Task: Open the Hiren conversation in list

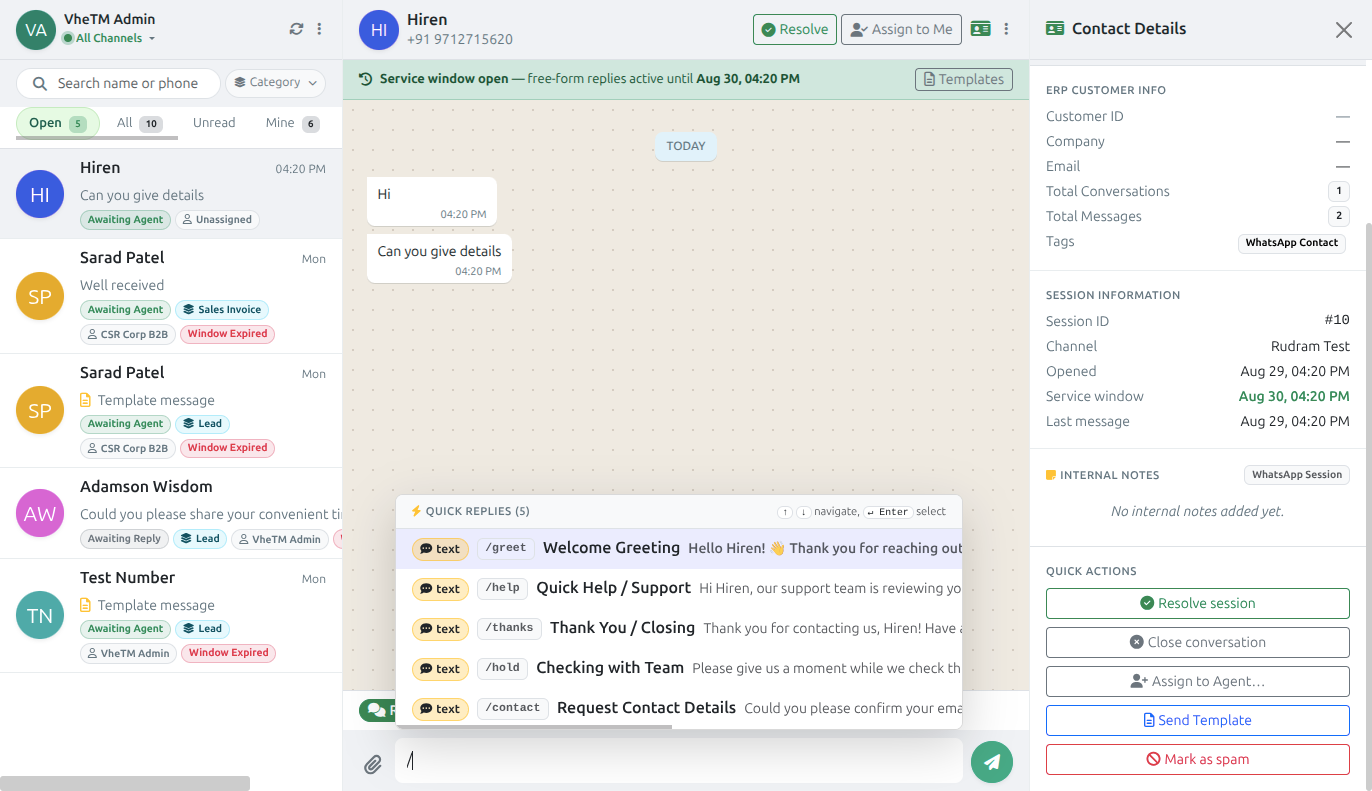Action: point(171,194)
